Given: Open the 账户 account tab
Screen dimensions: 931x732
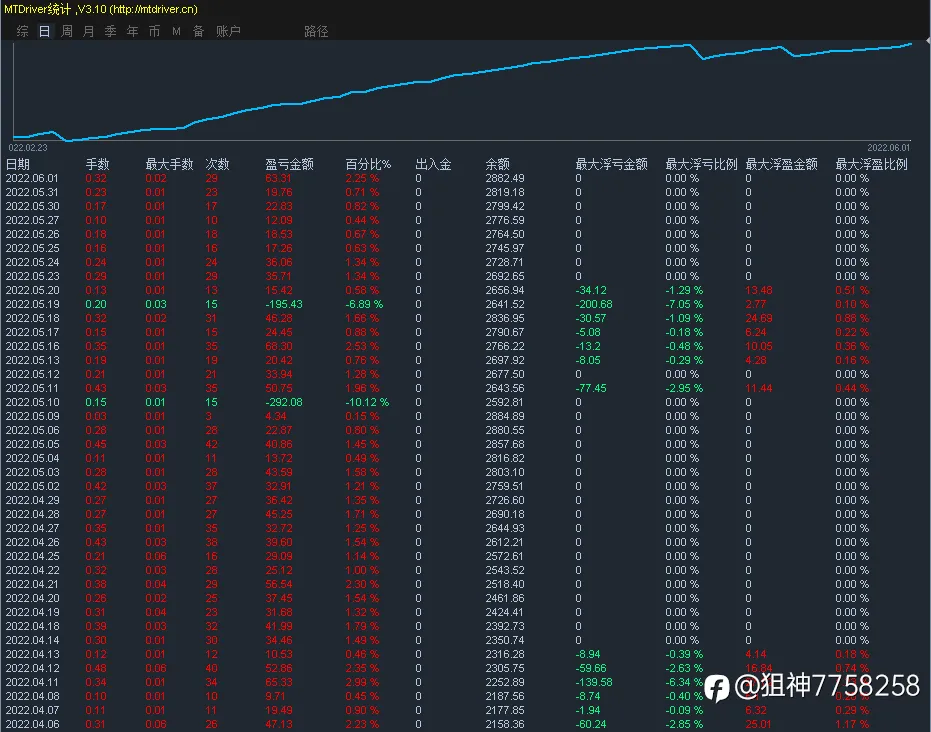Looking at the screenshot, I should [228, 31].
